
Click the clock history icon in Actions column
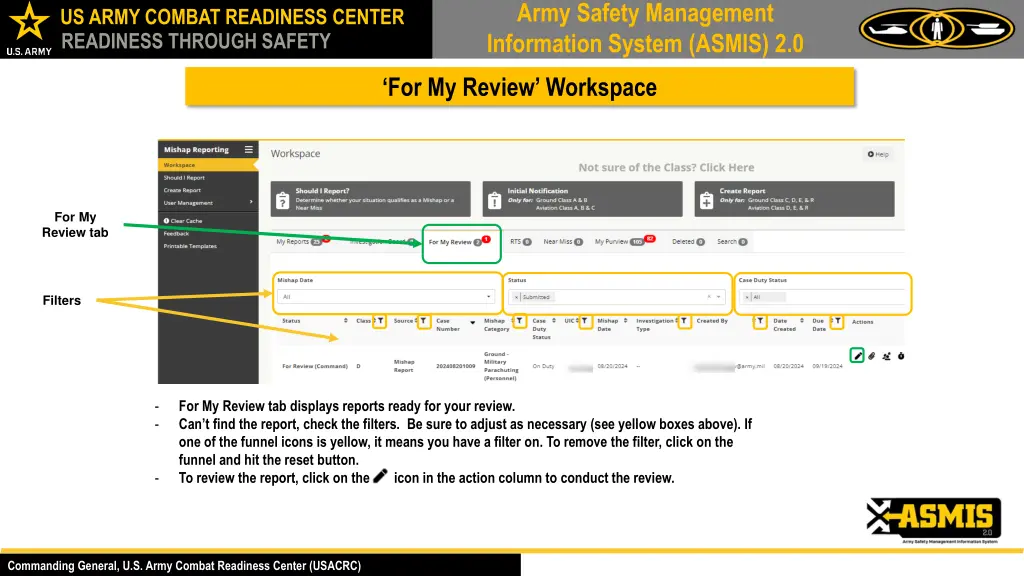point(901,355)
